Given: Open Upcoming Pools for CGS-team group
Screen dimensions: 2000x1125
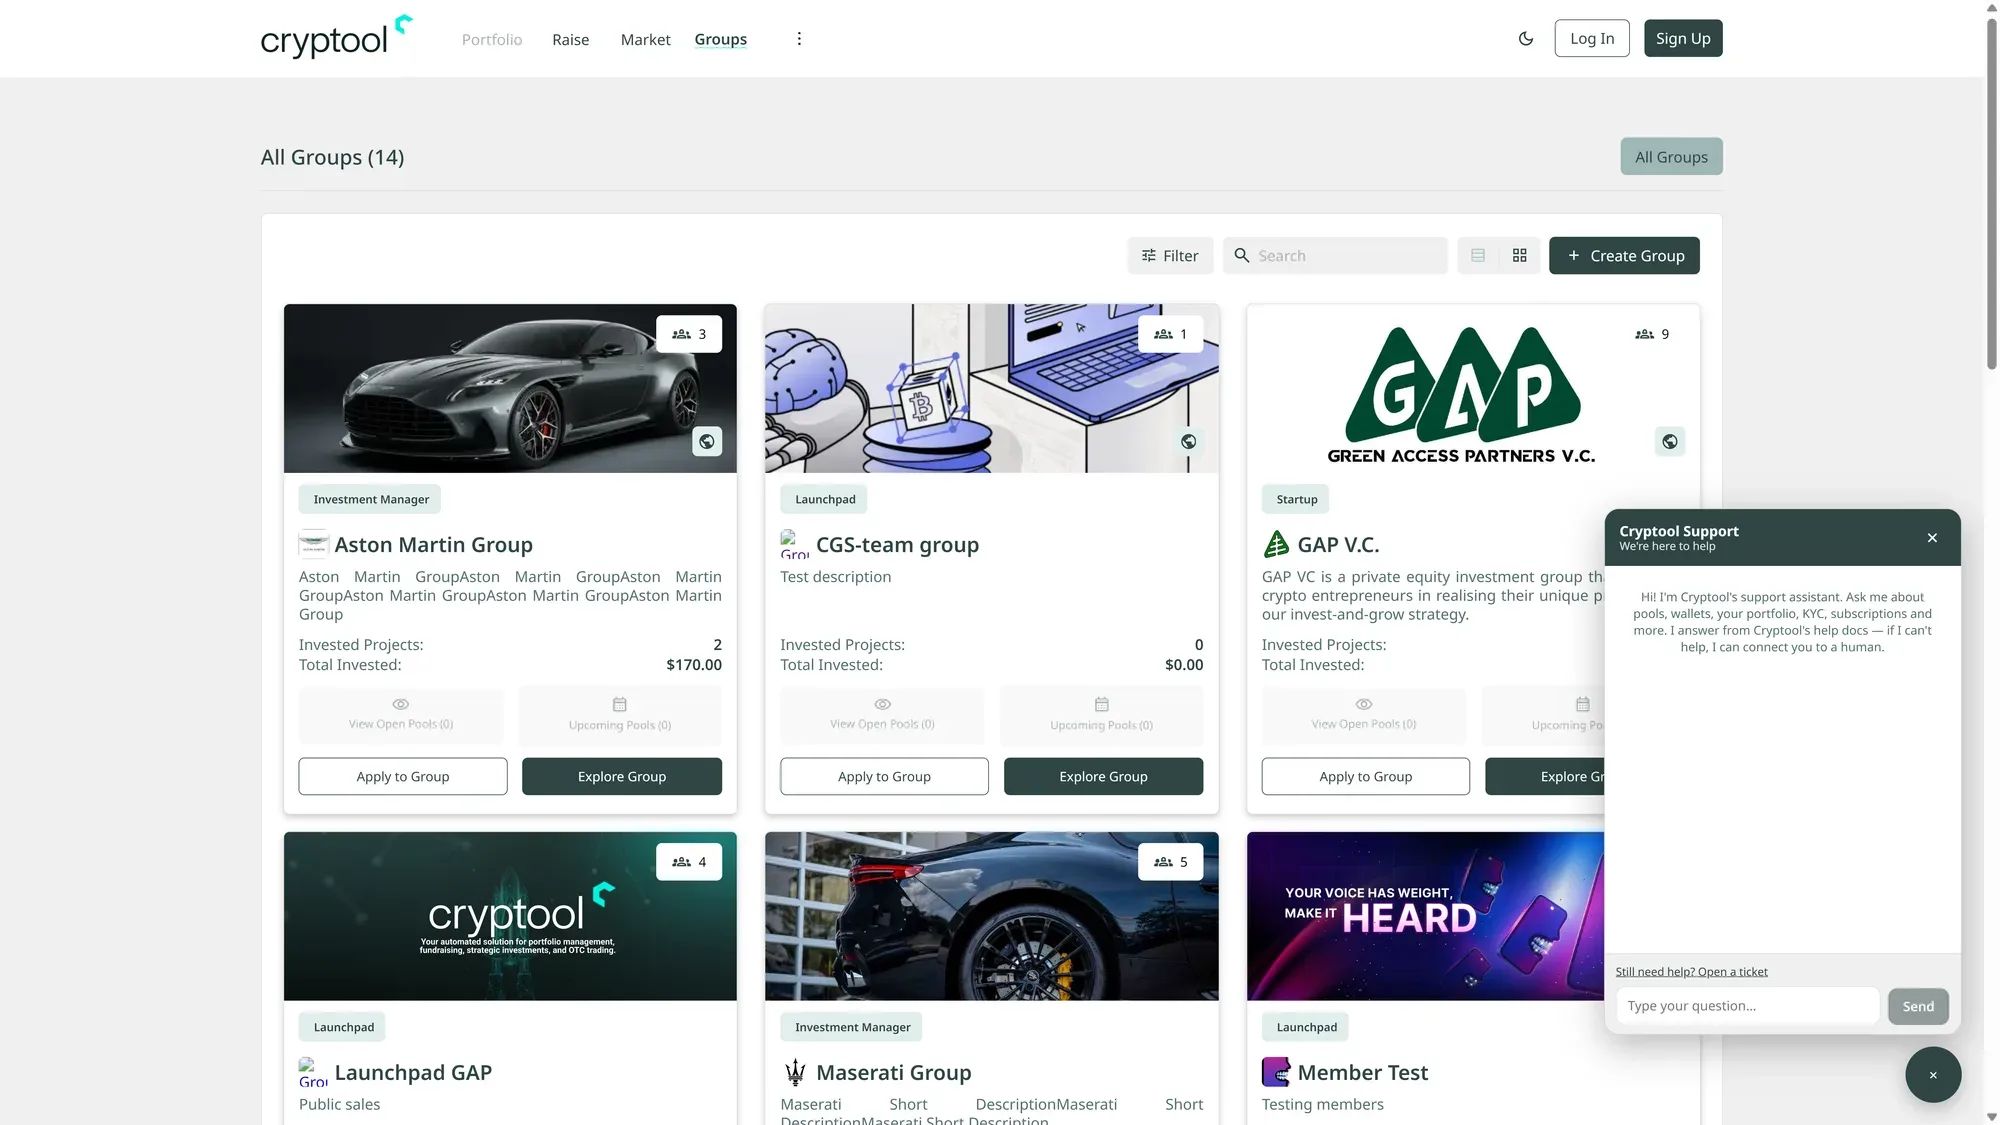Looking at the screenshot, I should 1102,715.
